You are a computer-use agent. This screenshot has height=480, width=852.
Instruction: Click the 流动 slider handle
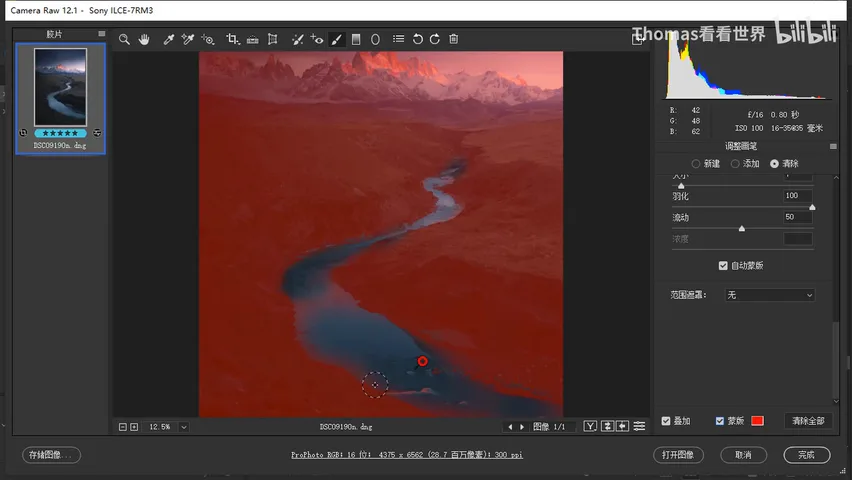pyautogui.click(x=742, y=229)
